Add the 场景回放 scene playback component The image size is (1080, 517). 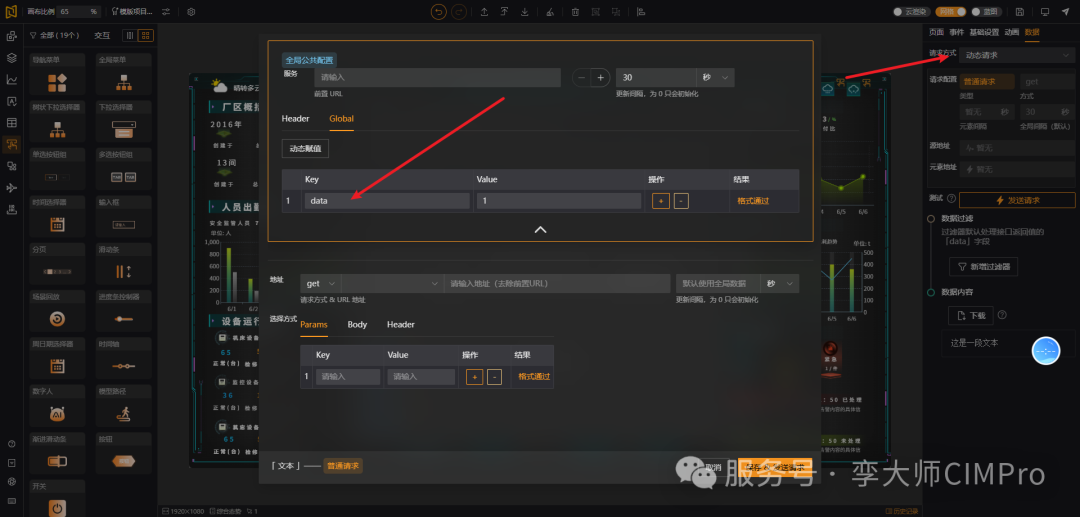(57, 311)
